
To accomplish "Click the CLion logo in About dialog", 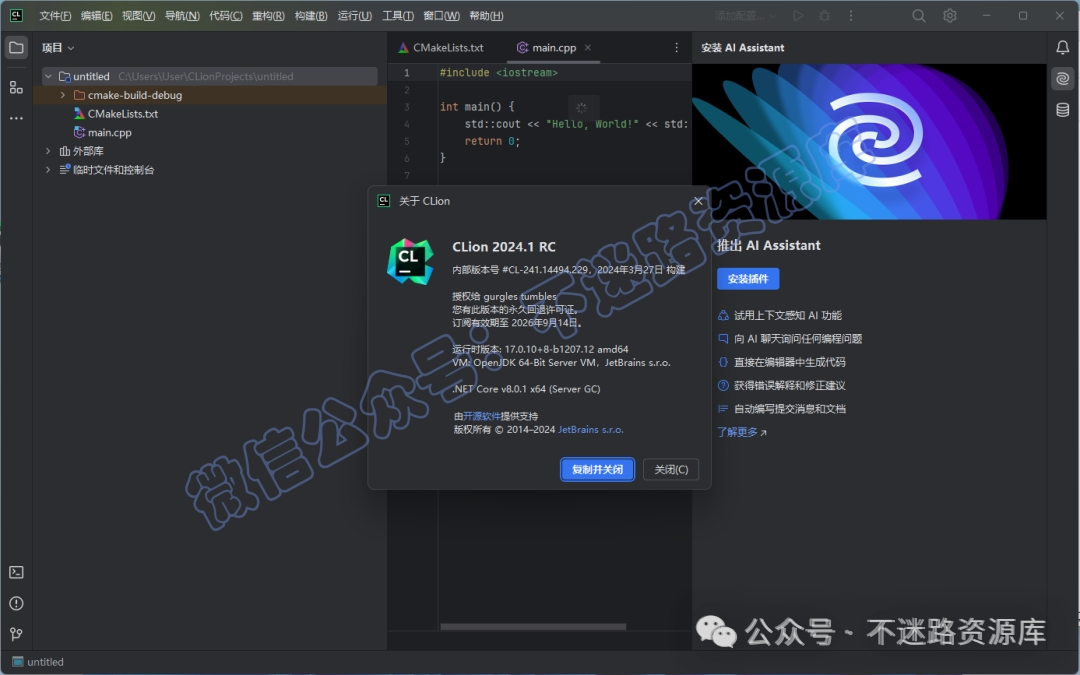I will (x=410, y=262).
